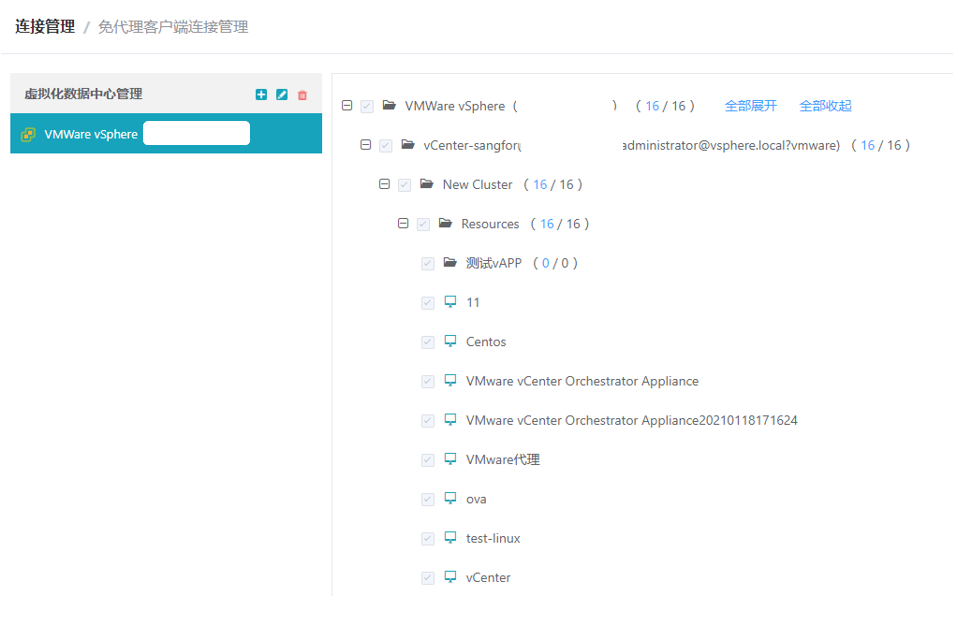953x619 pixels.
Task: Click the 全部展开 link
Action: (750, 106)
